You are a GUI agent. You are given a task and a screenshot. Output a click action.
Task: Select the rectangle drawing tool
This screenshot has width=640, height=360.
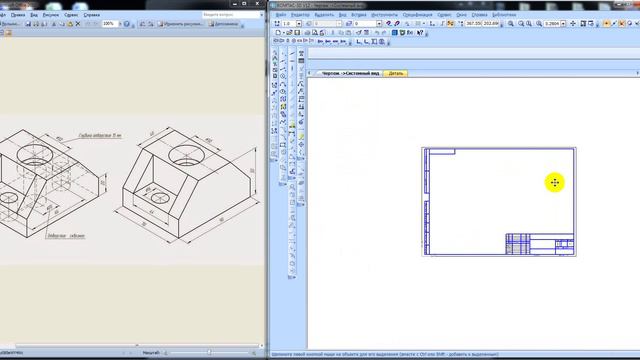pos(283,144)
